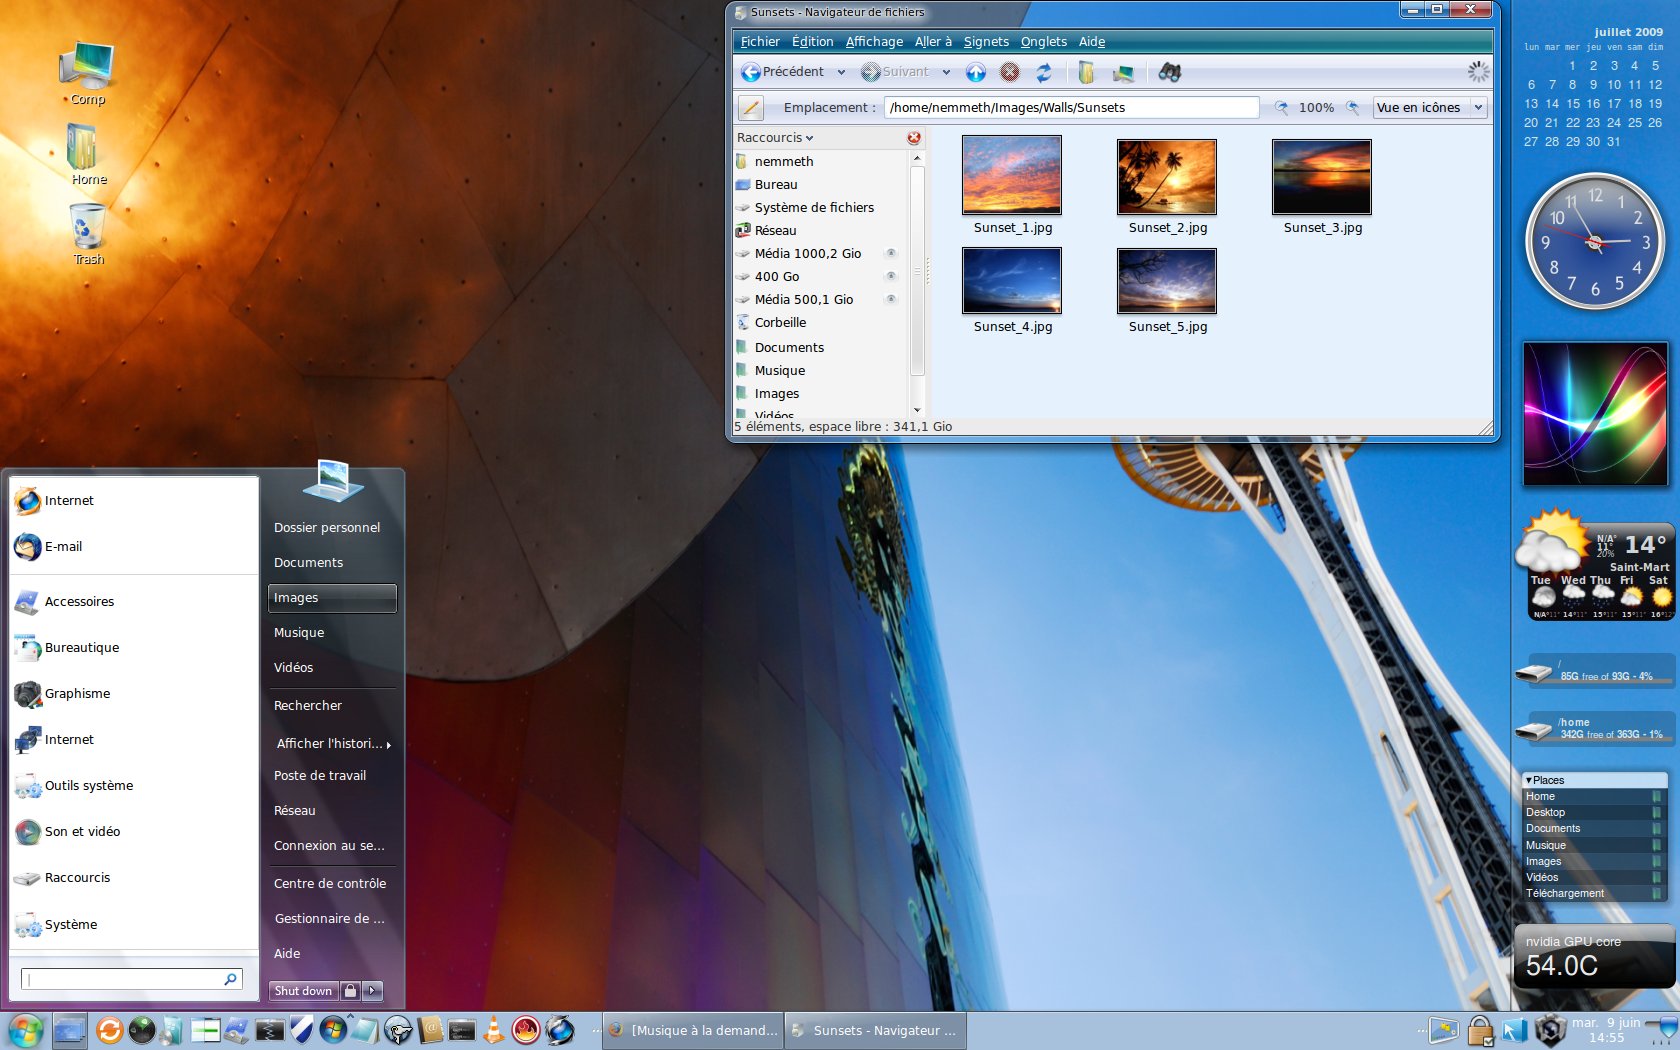This screenshot has width=1680, height=1050.
Task: Open Téléchargement in the Places widget
Action: (1593, 893)
